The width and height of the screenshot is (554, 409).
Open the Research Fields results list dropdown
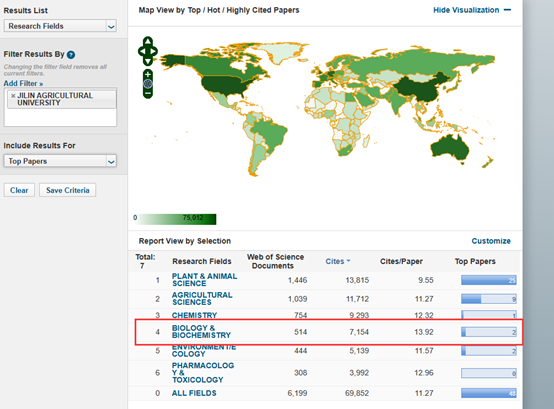click(60, 26)
